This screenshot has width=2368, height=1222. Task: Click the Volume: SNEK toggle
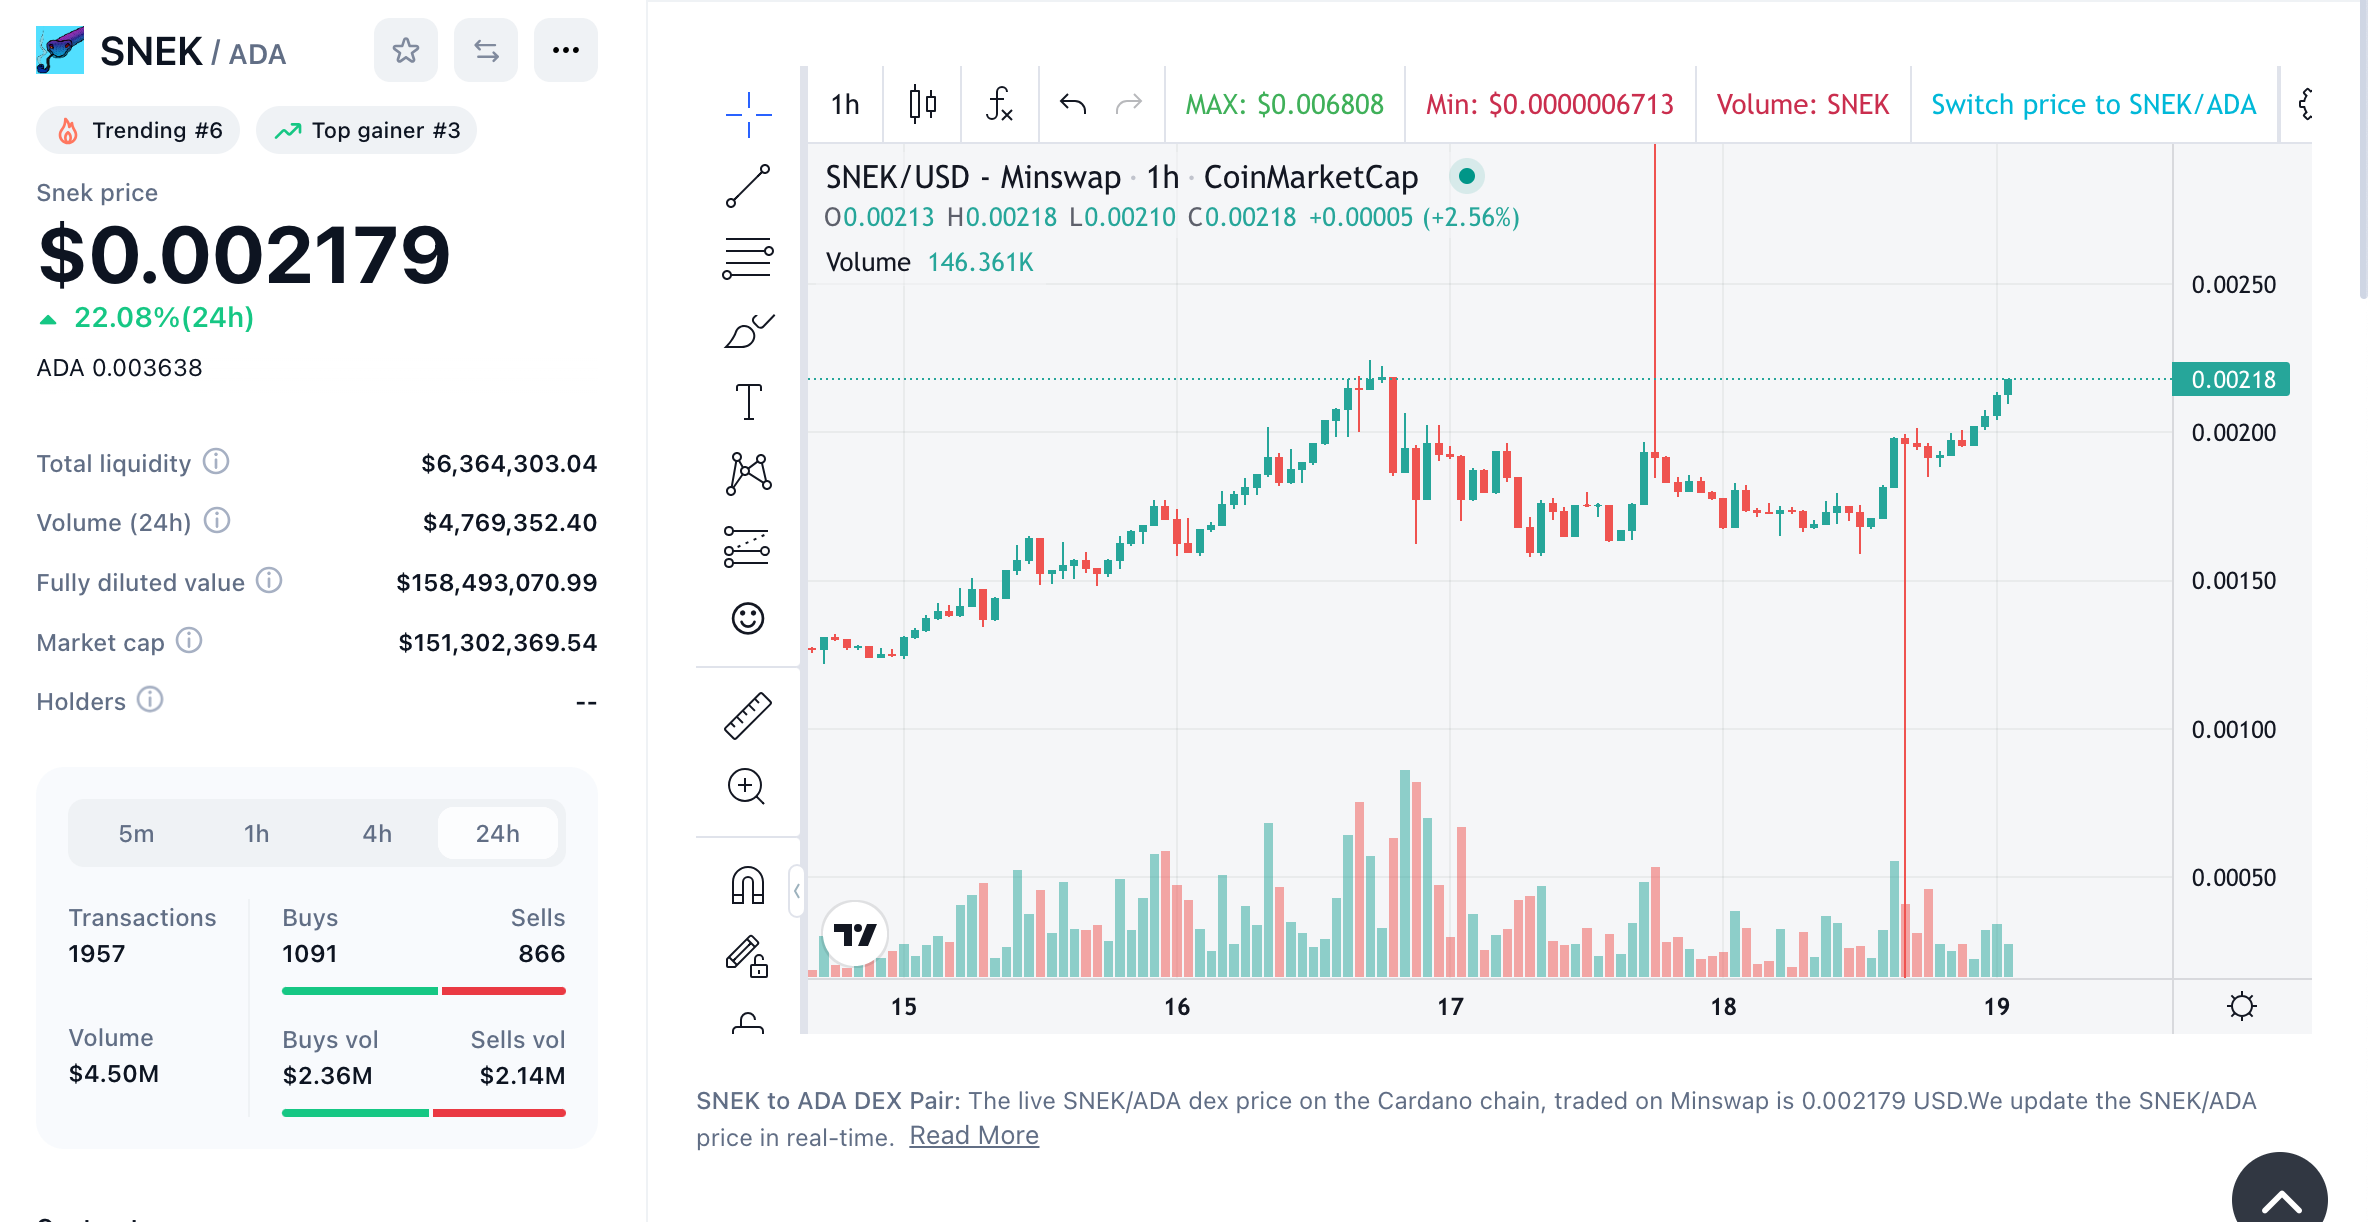point(1802,104)
